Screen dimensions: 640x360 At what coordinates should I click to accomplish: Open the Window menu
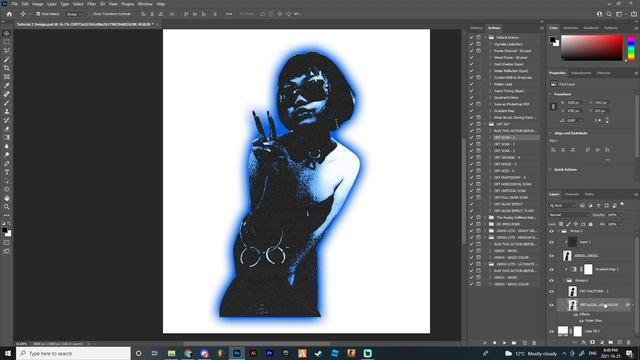145,4
